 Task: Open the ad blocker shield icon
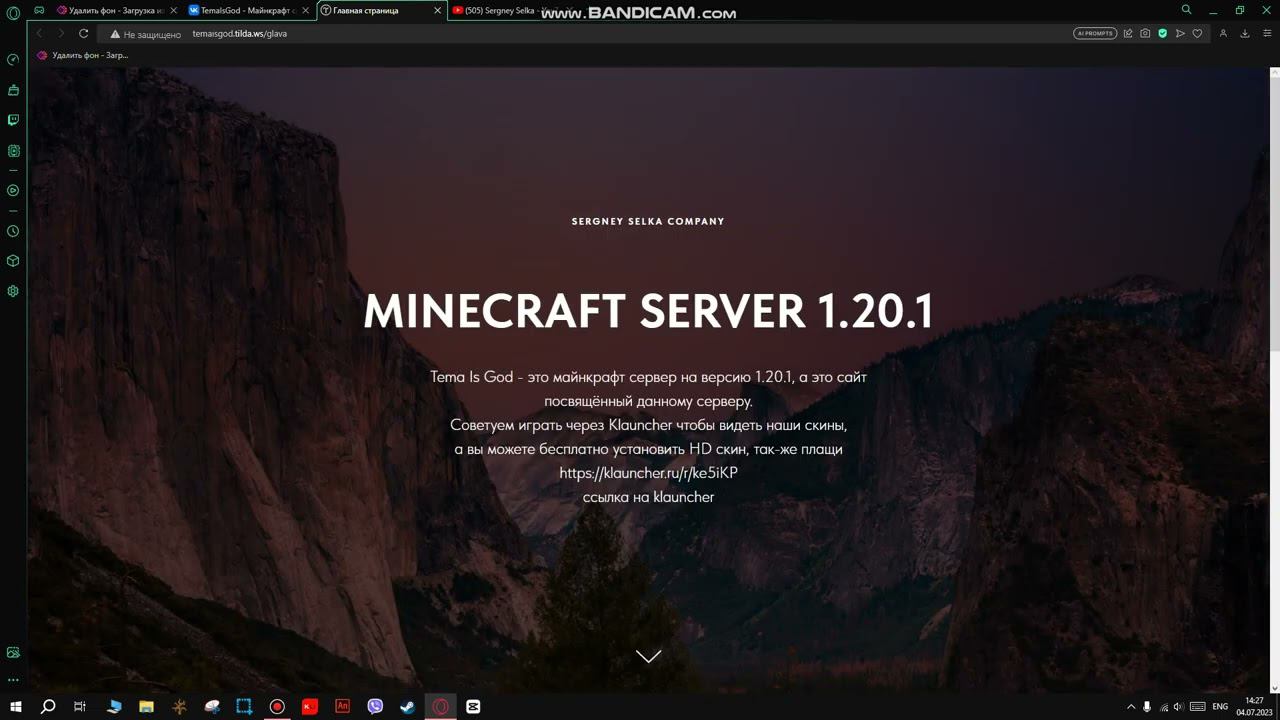tap(1162, 33)
